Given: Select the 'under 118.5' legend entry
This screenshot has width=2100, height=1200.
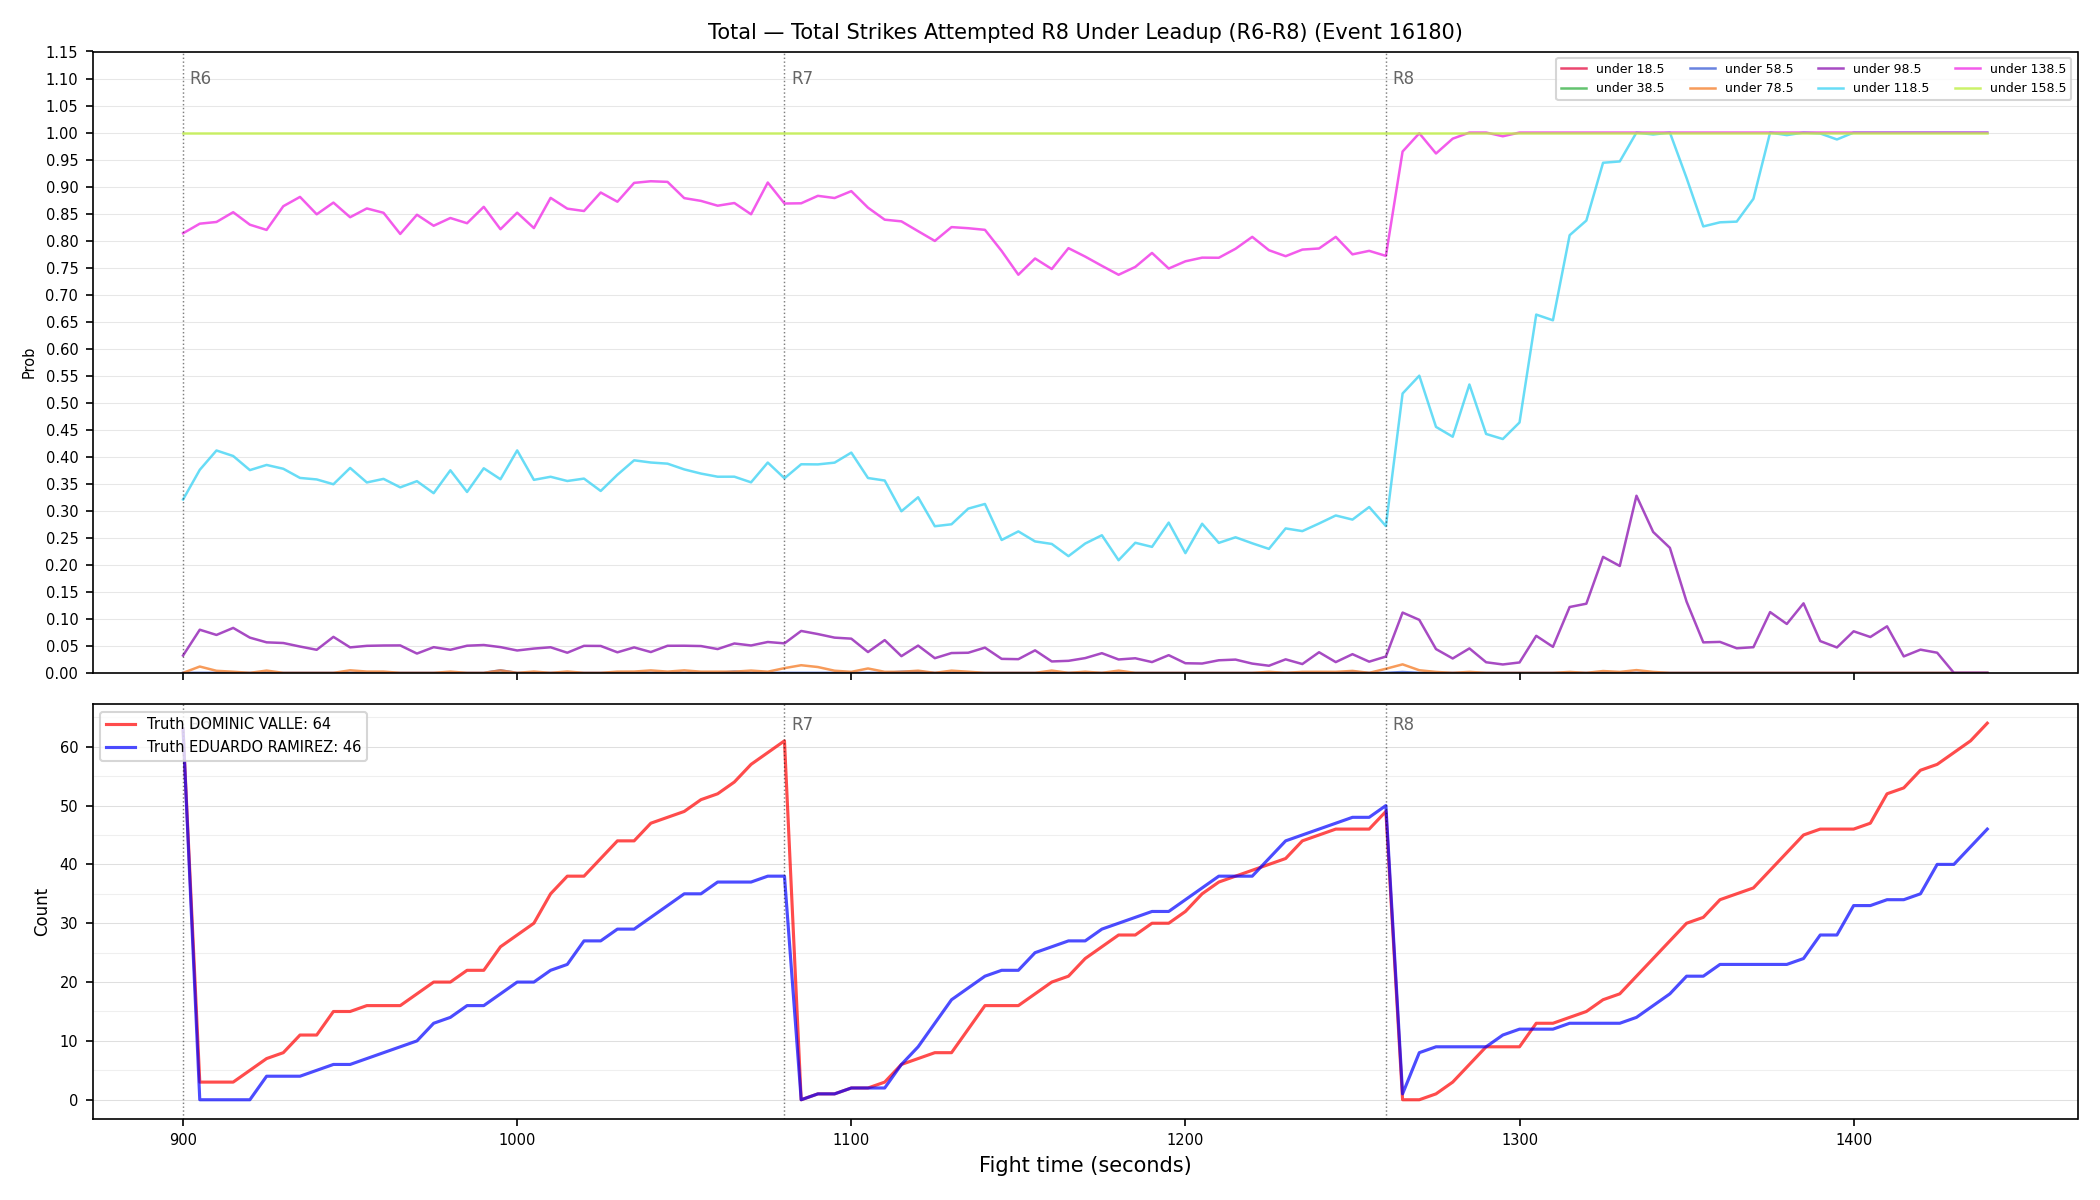Looking at the screenshot, I should (1873, 88).
